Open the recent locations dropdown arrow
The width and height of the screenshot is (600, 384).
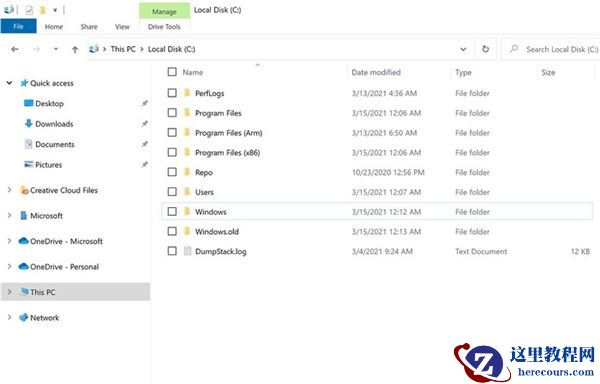[x=56, y=49]
